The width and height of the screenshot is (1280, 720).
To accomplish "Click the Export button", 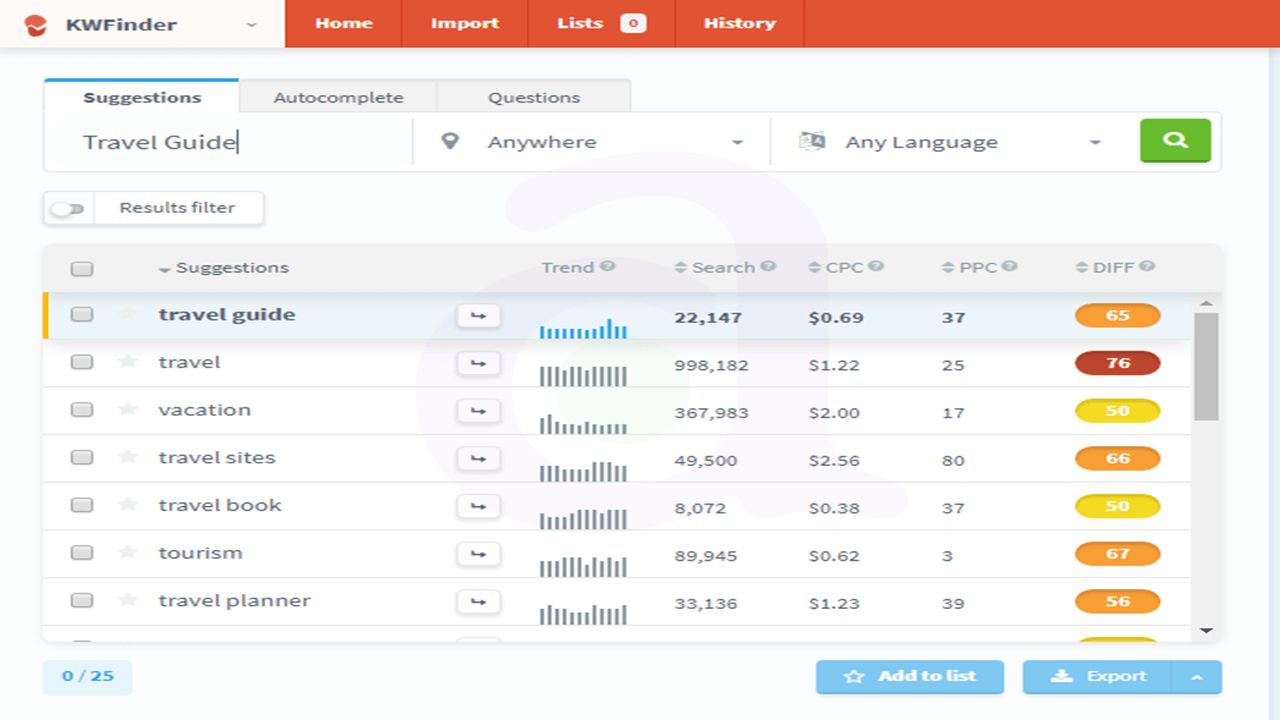I will coord(1098,677).
